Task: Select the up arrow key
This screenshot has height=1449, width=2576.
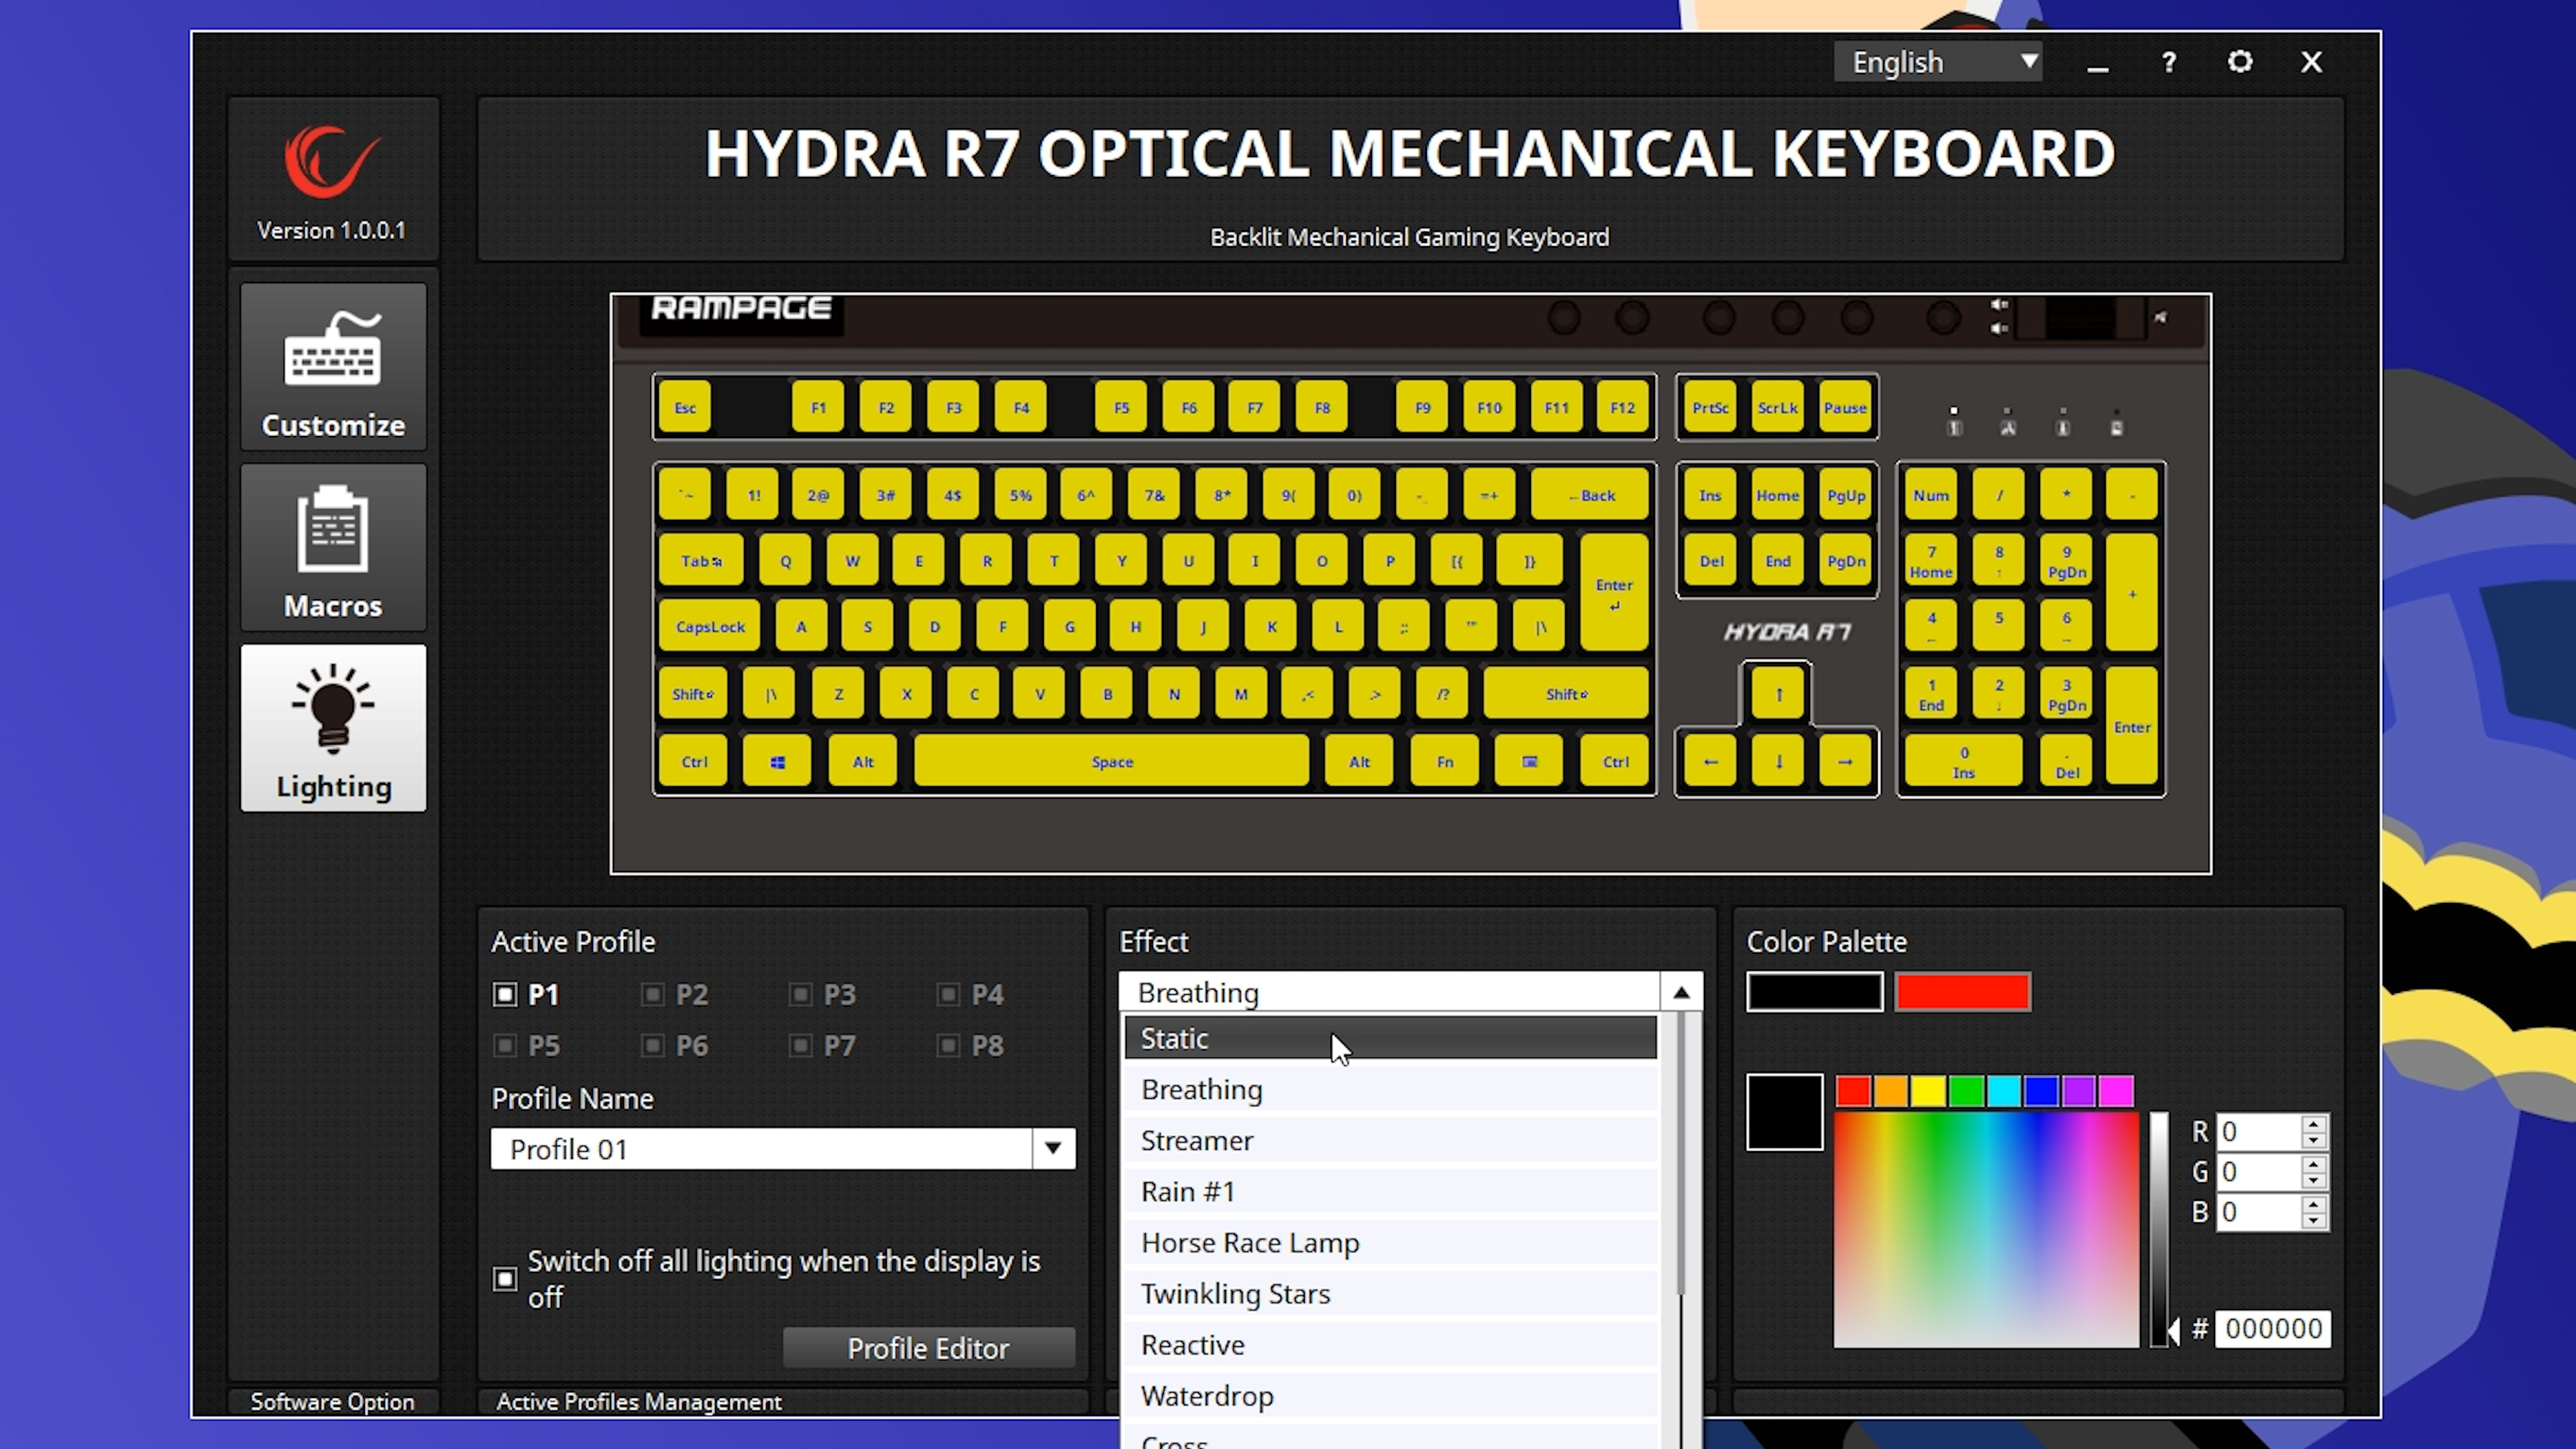Action: point(1778,693)
